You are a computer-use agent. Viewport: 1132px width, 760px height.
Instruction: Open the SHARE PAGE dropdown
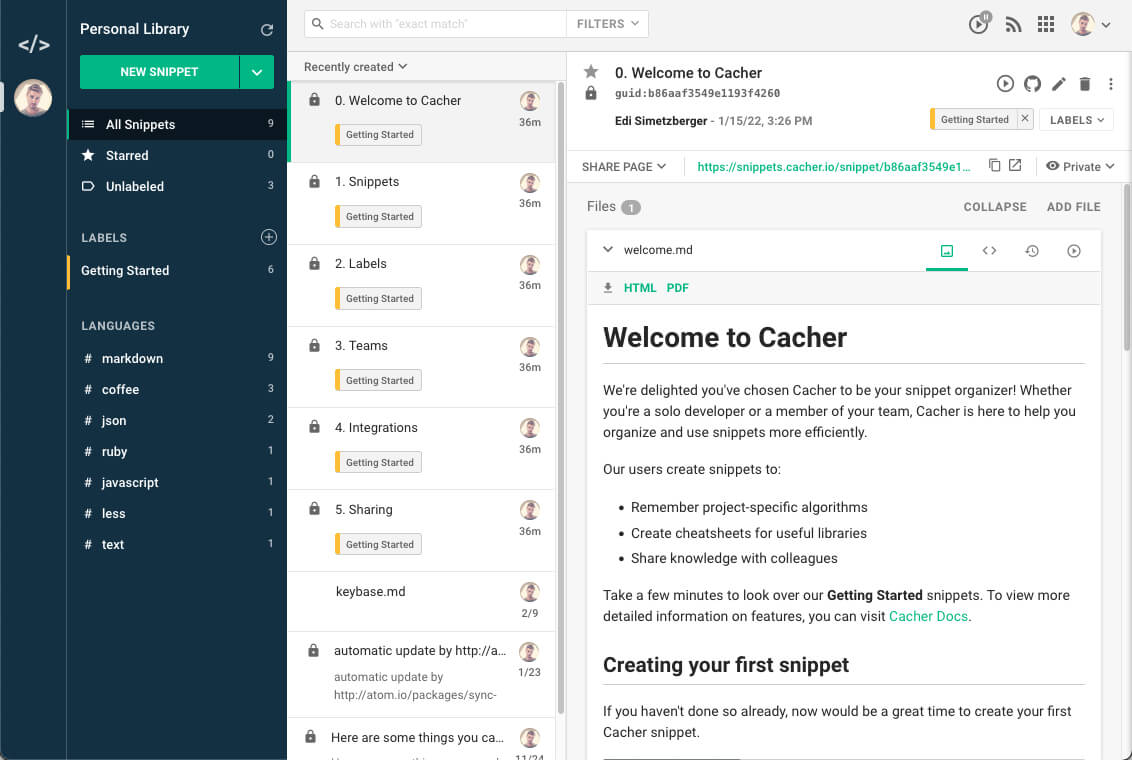[624, 167]
